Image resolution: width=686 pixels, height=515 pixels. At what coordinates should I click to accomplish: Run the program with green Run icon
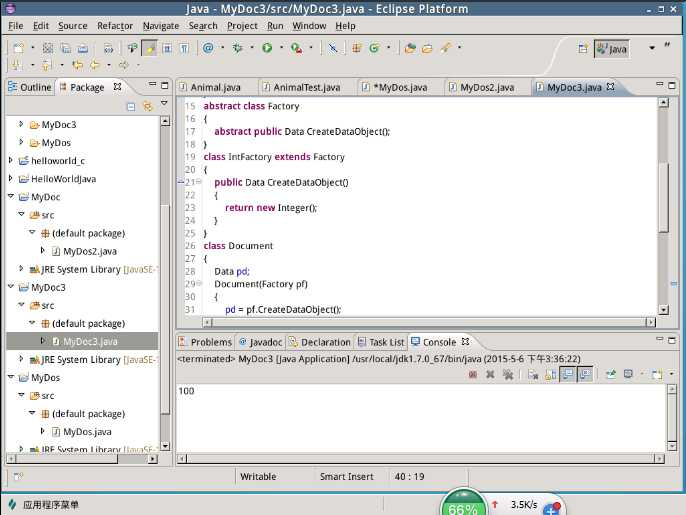click(x=267, y=48)
